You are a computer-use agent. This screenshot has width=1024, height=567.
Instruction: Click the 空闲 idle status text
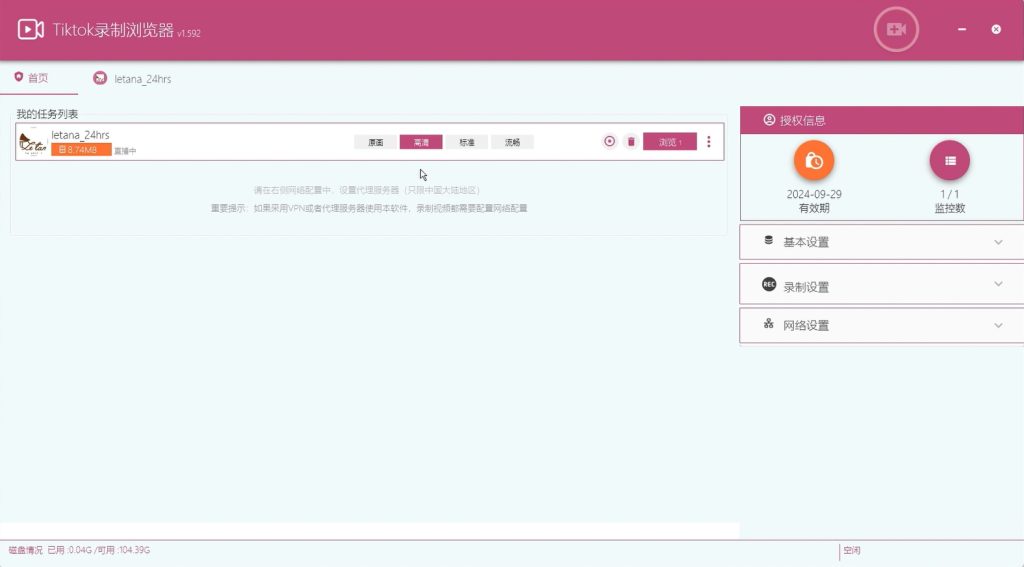(852, 550)
